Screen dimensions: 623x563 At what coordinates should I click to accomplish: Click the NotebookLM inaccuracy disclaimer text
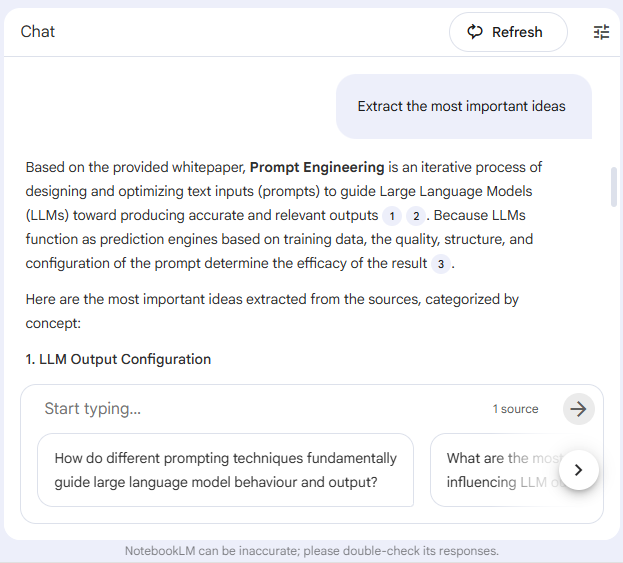pyautogui.click(x=311, y=551)
